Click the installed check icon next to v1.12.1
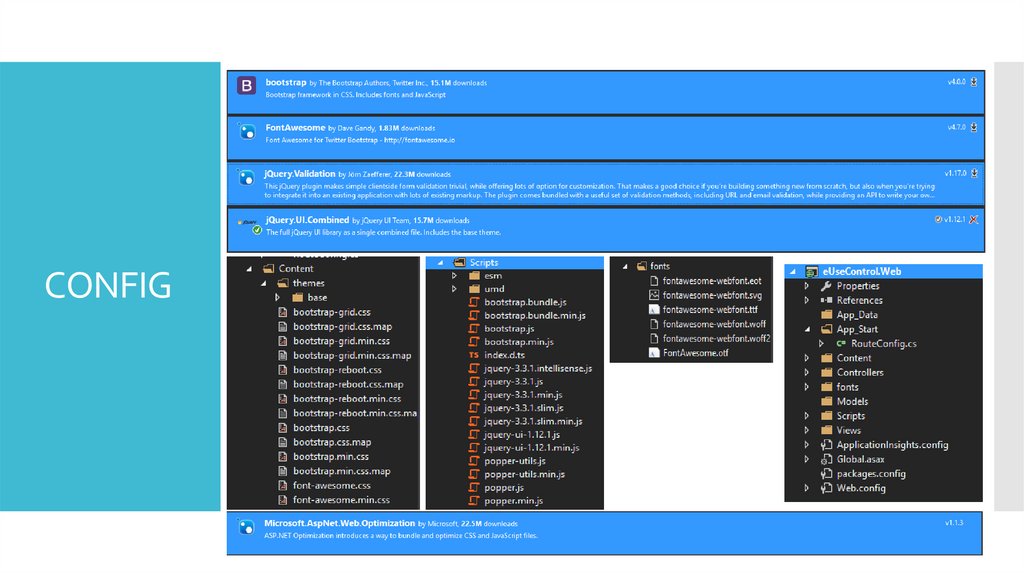 [x=938, y=219]
